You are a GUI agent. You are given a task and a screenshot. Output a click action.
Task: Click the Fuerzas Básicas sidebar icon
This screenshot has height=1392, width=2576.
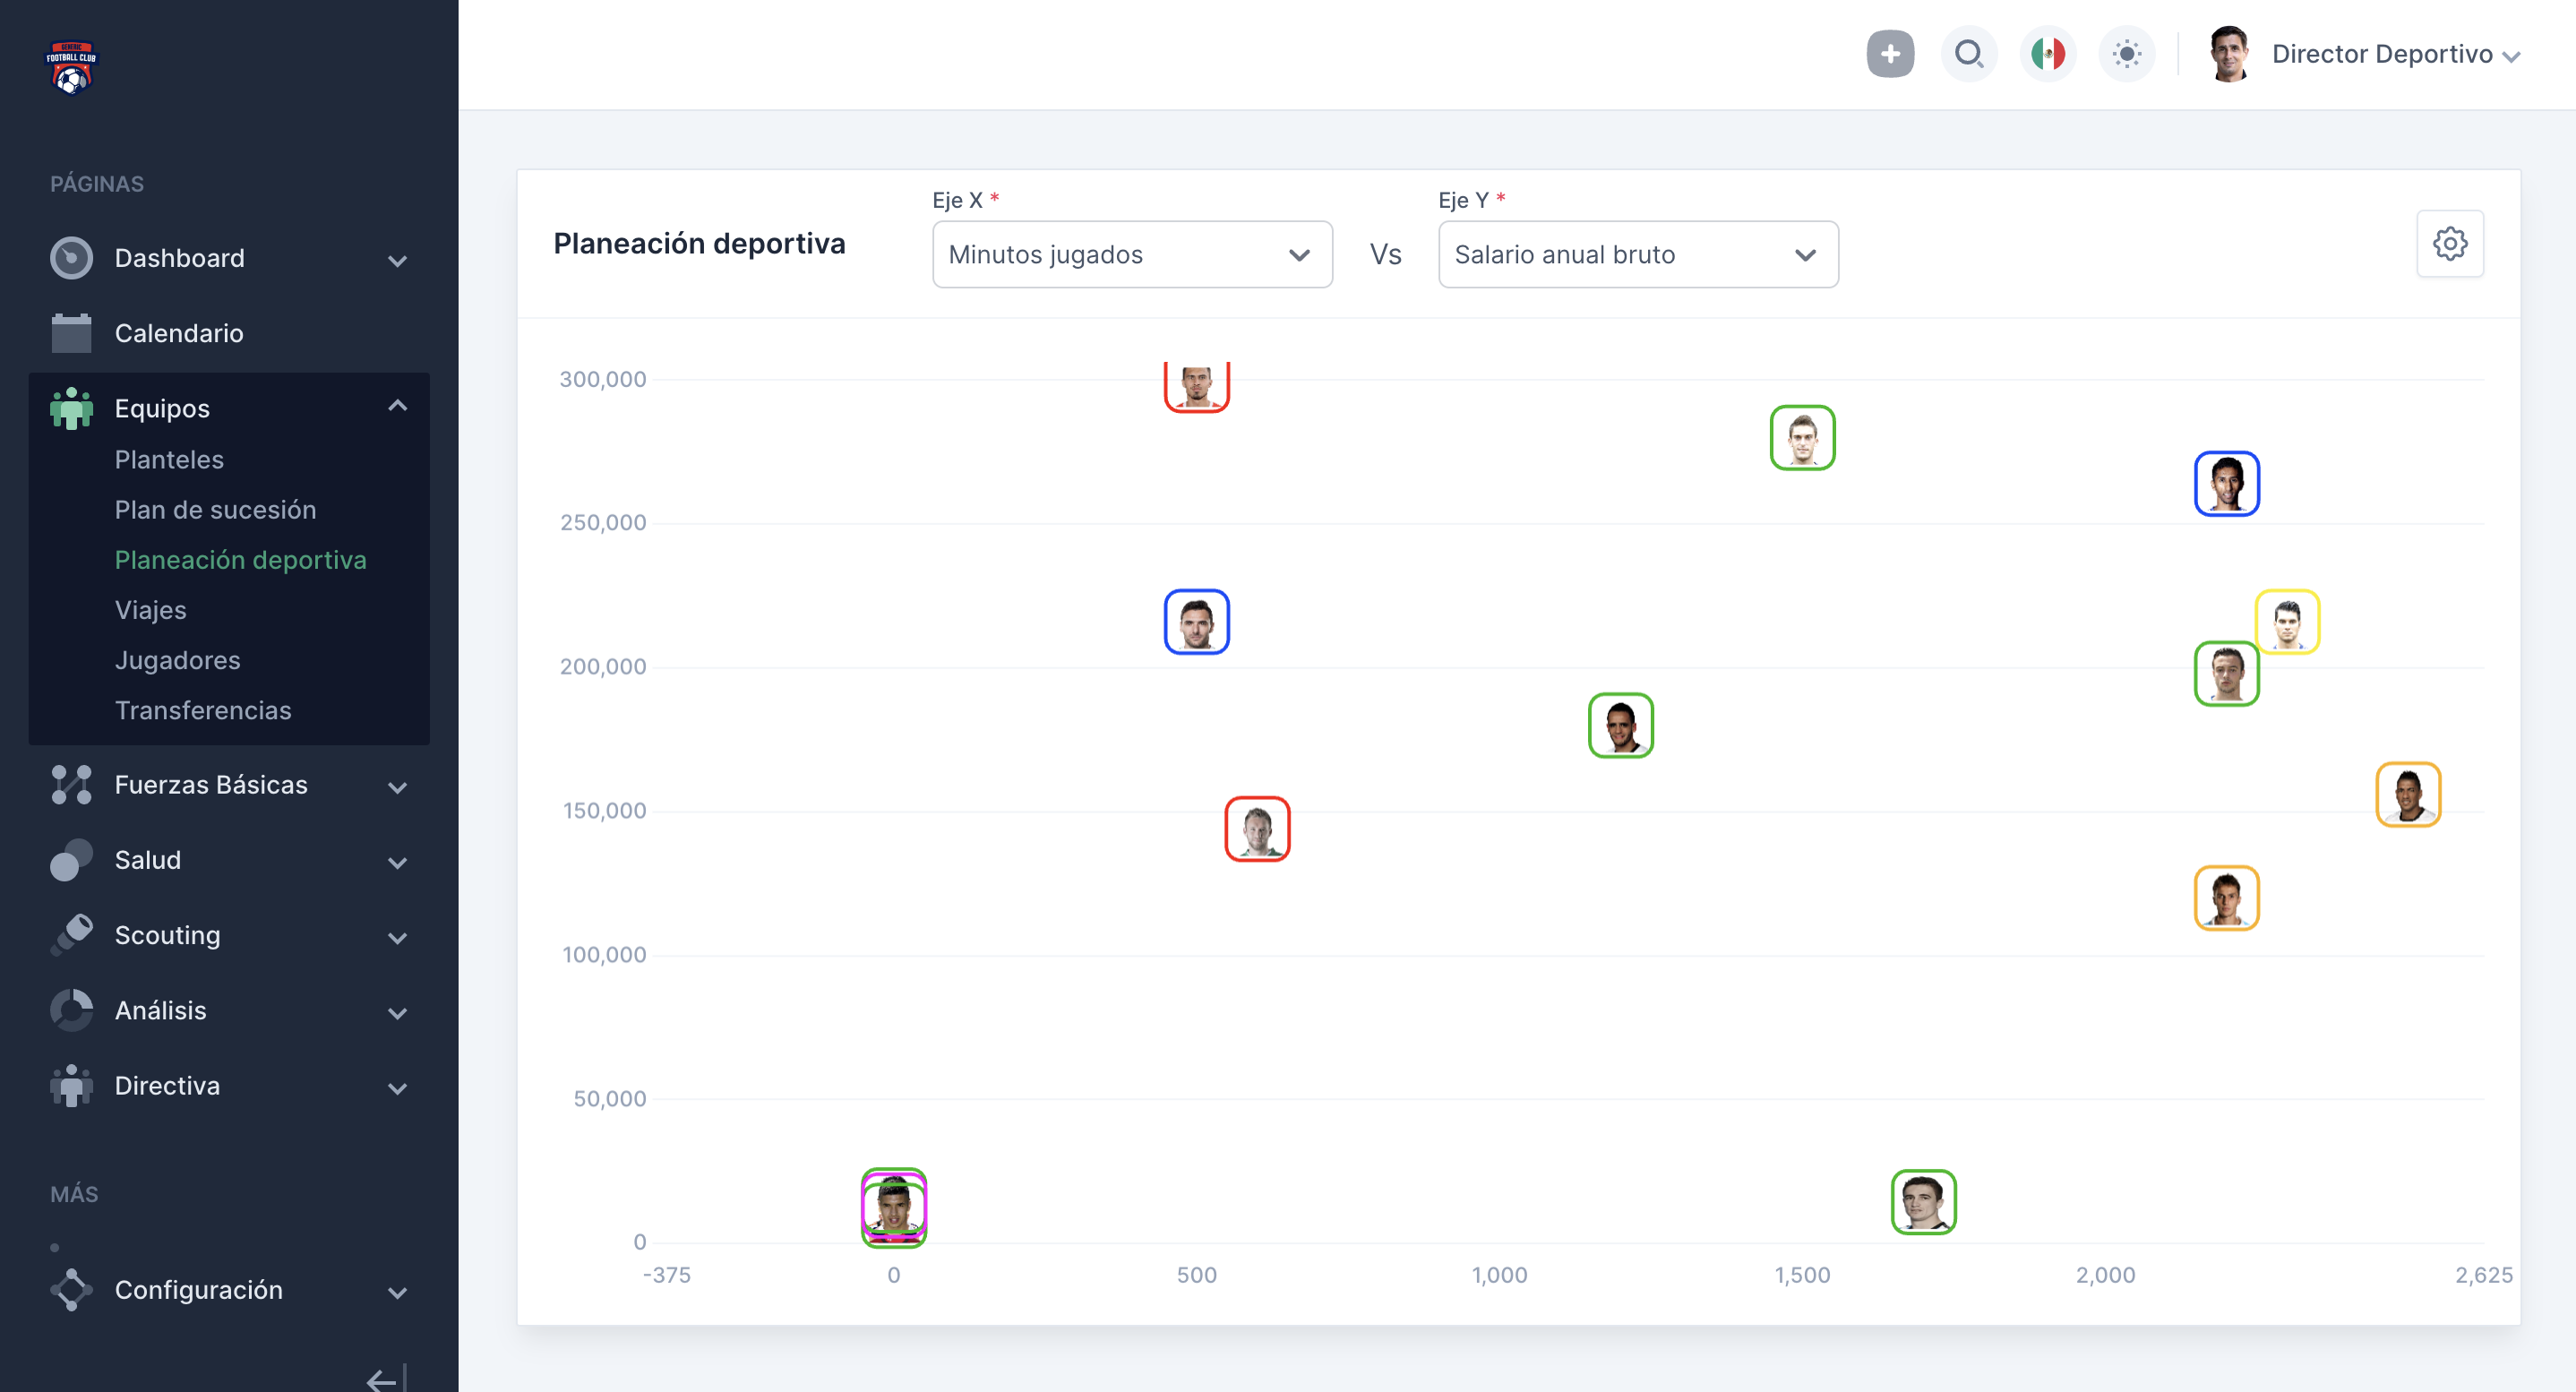[70, 784]
